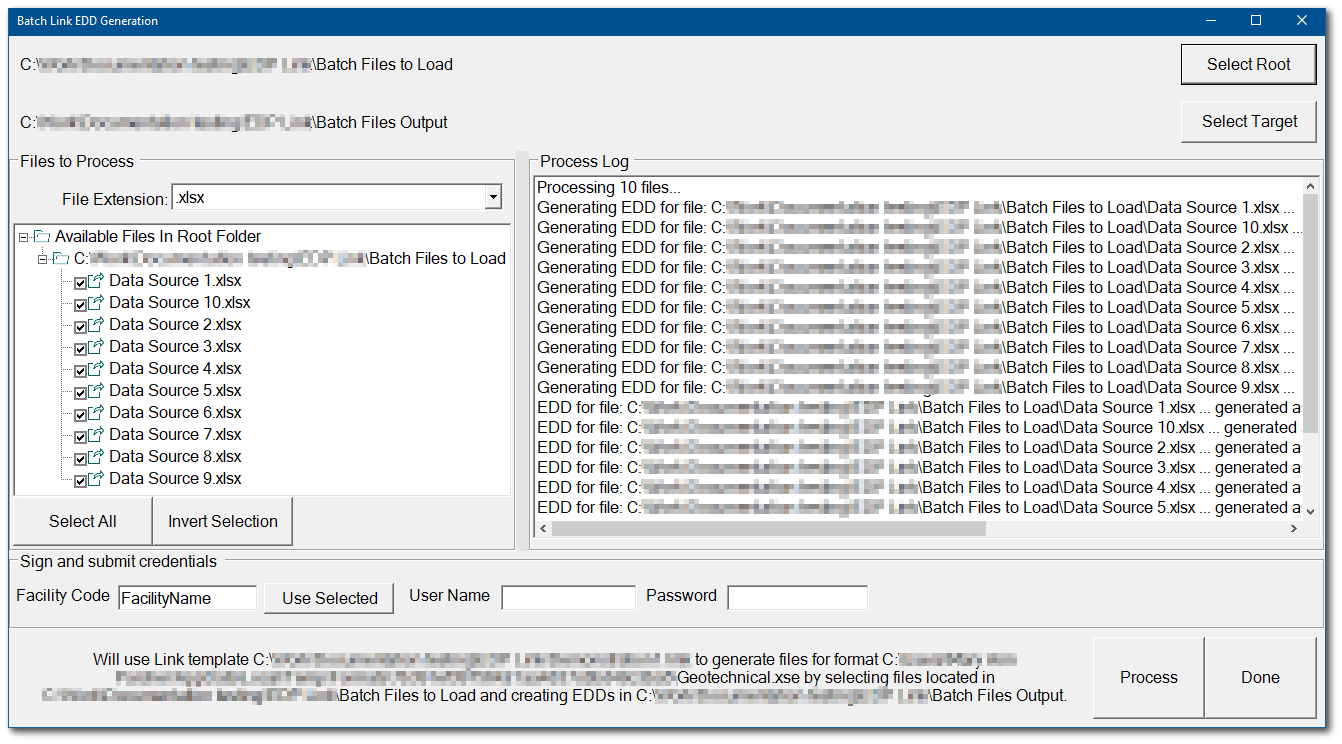Click file icon of Data Source 6.xlsx
The image size is (1342, 744).
click(x=97, y=413)
